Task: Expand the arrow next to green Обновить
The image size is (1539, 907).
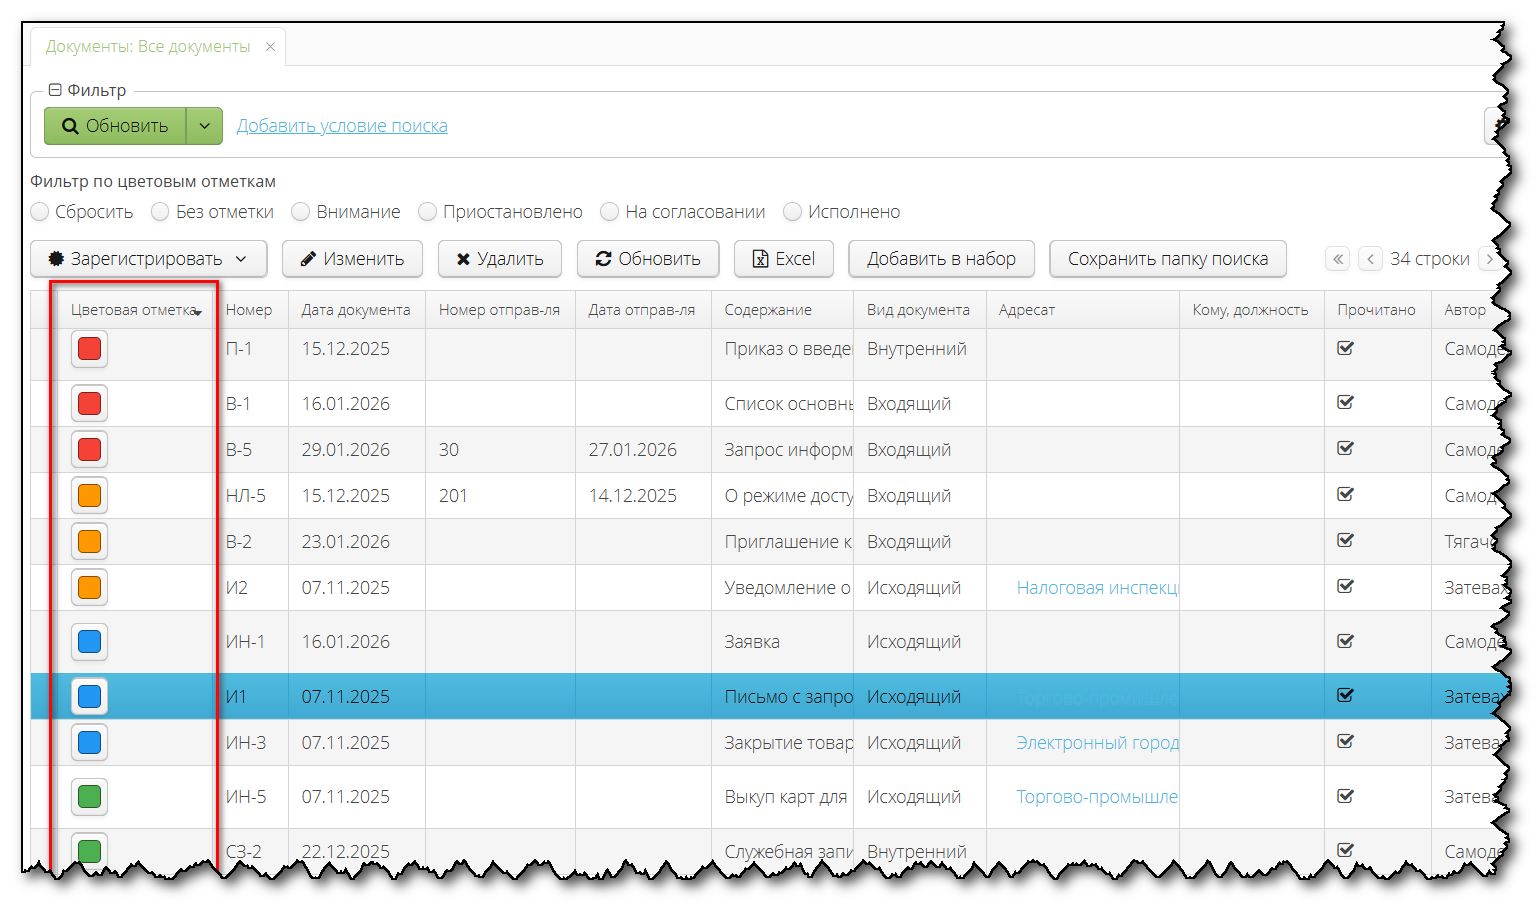Action: [204, 126]
